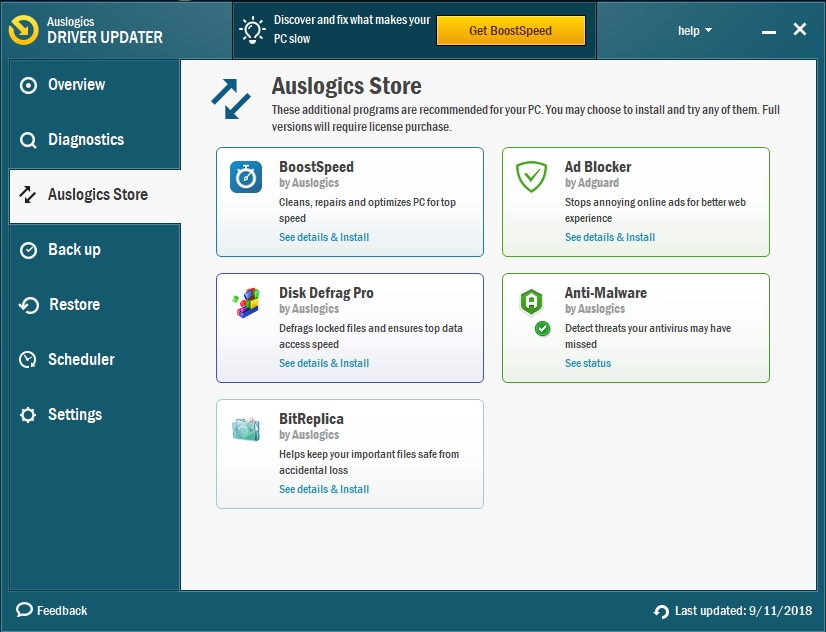Open the Settings section
The height and width of the screenshot is (632, 826).
75,415
